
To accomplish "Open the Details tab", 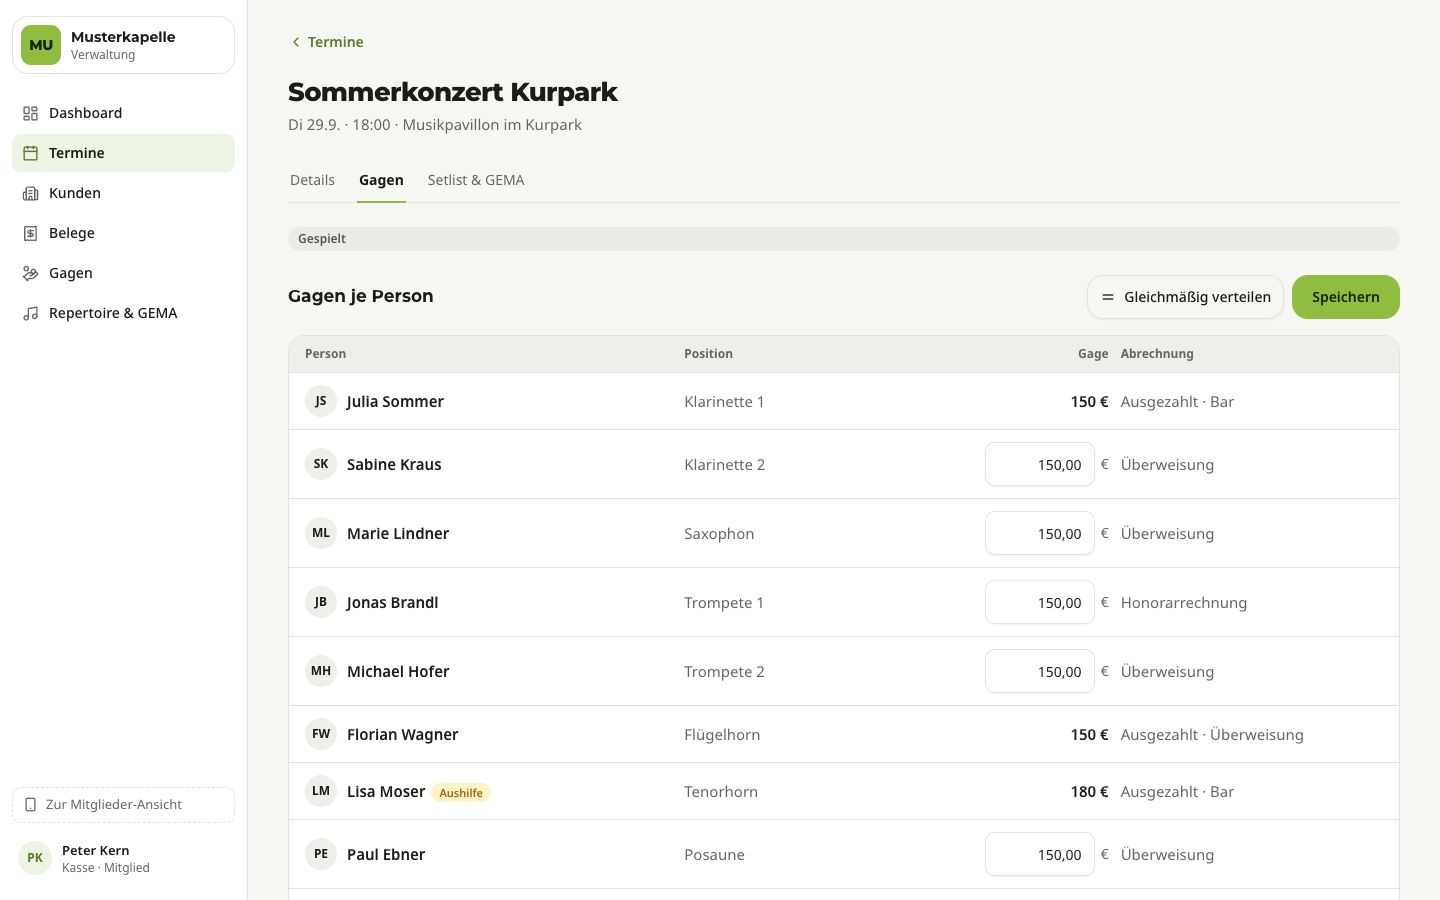I will click(312, 180).
